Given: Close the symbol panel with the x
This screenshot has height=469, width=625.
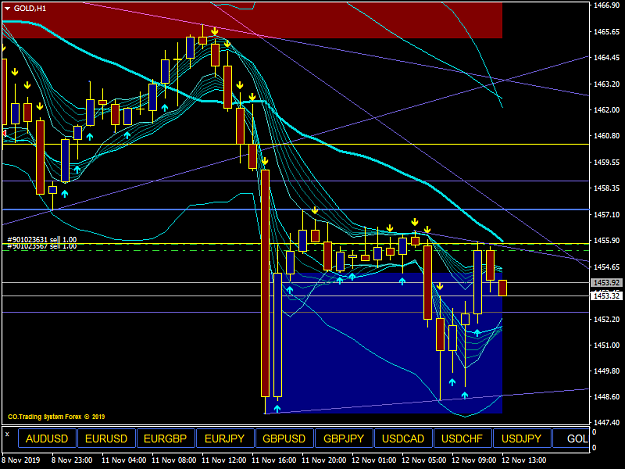Looking at the screenshot, I should point(7,434).
